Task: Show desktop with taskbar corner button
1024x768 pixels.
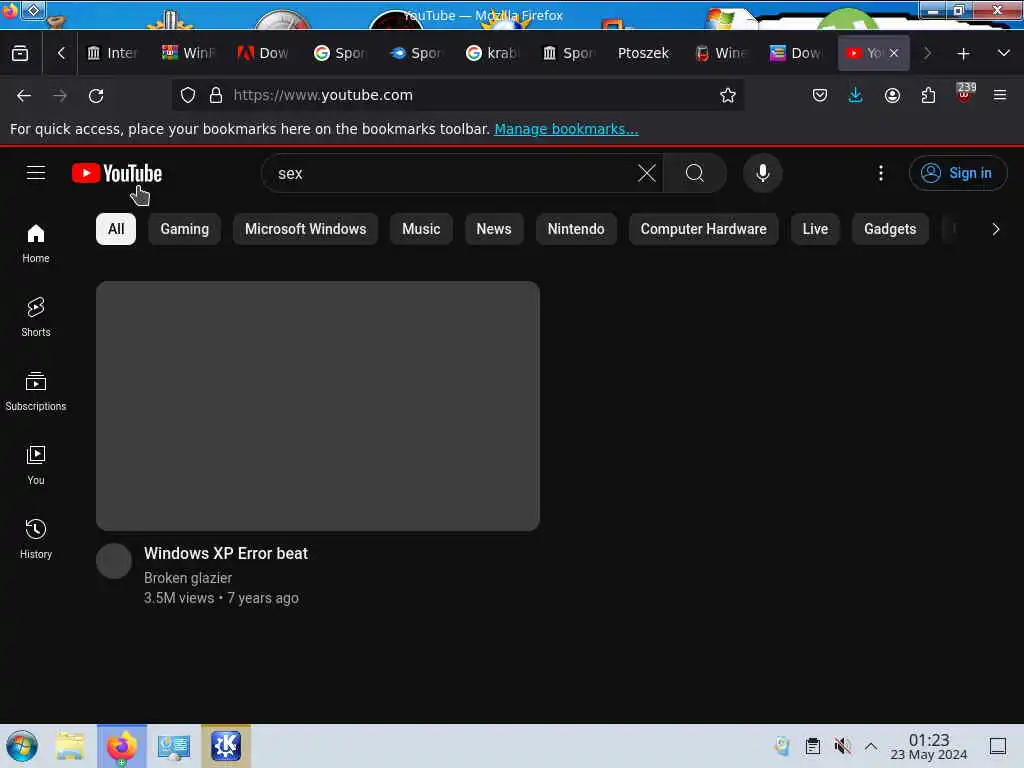Action: click(998, 746)
